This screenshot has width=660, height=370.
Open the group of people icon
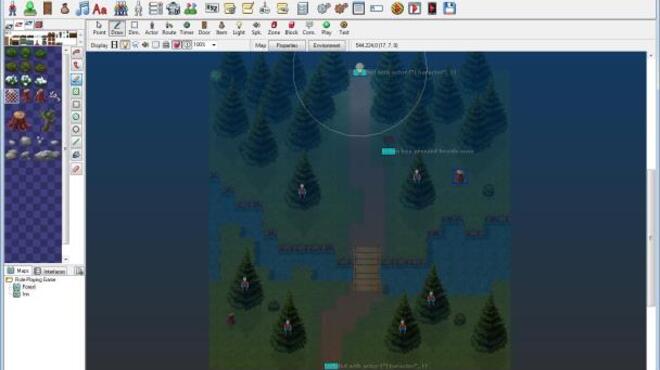click(x=121, y=8)
